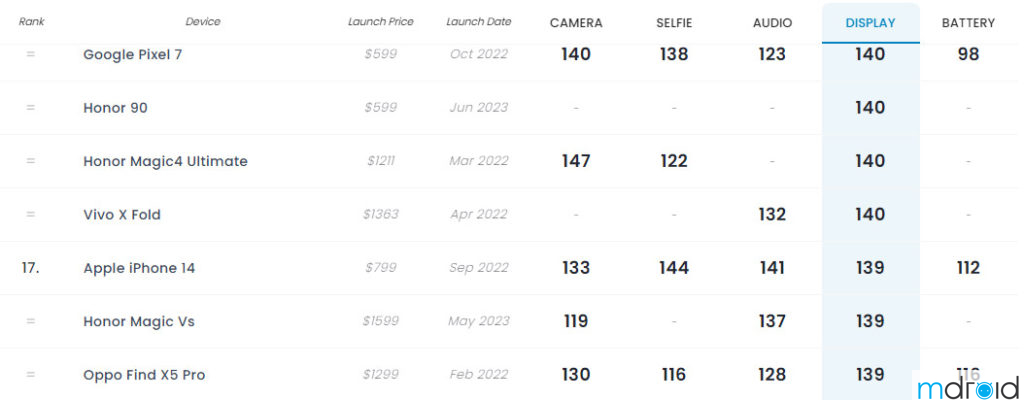This screenshot has height=400, width=1024.
Task: Click the Vivo X Fold audio score 132
Action: coord(772,215)
